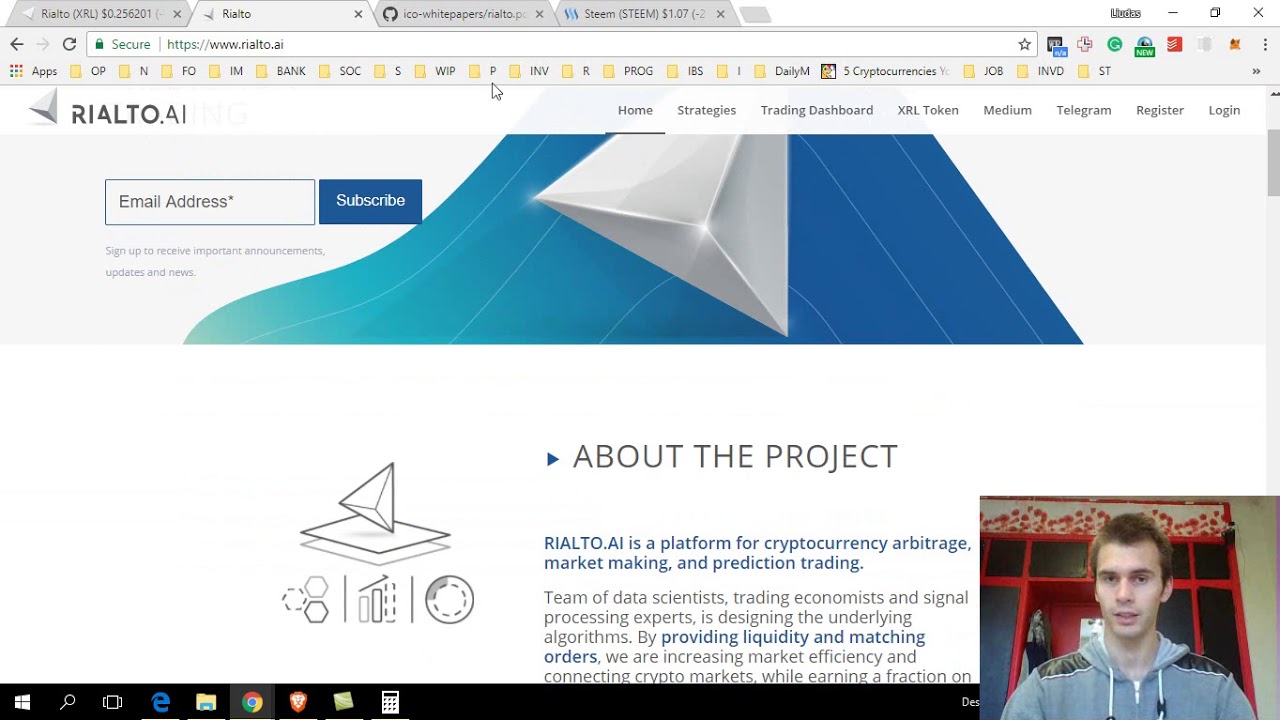
Task: Open Windows taskbar search
Action: point(68,702)
